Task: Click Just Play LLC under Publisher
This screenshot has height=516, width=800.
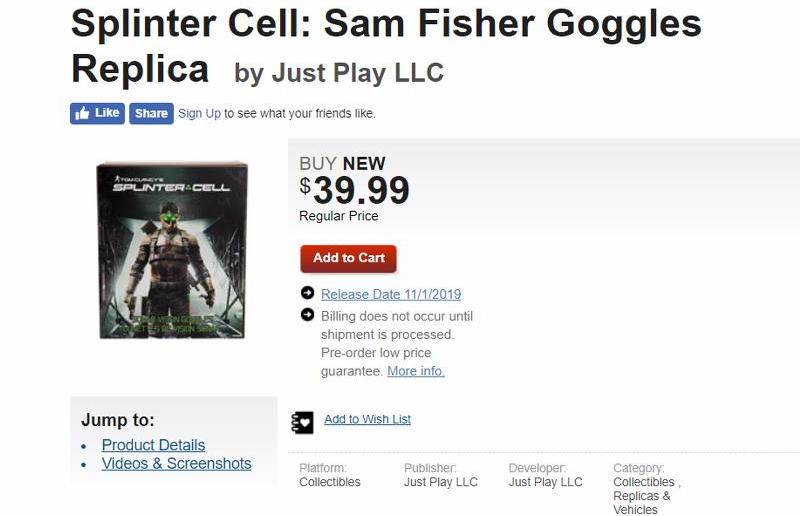Action: (x=441, y=482)
